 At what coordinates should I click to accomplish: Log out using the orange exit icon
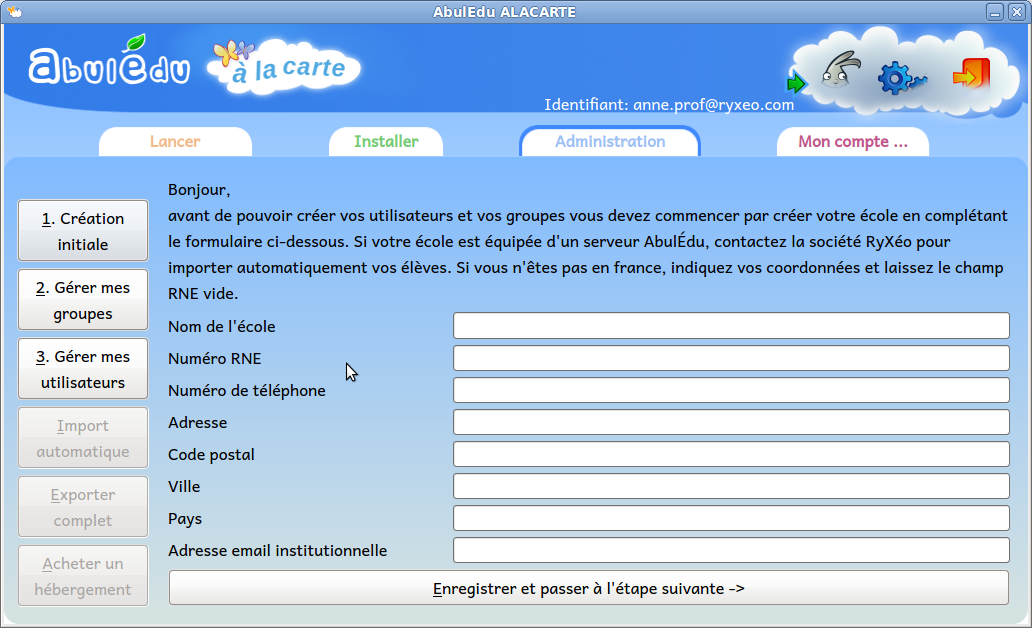pos(971,74)
